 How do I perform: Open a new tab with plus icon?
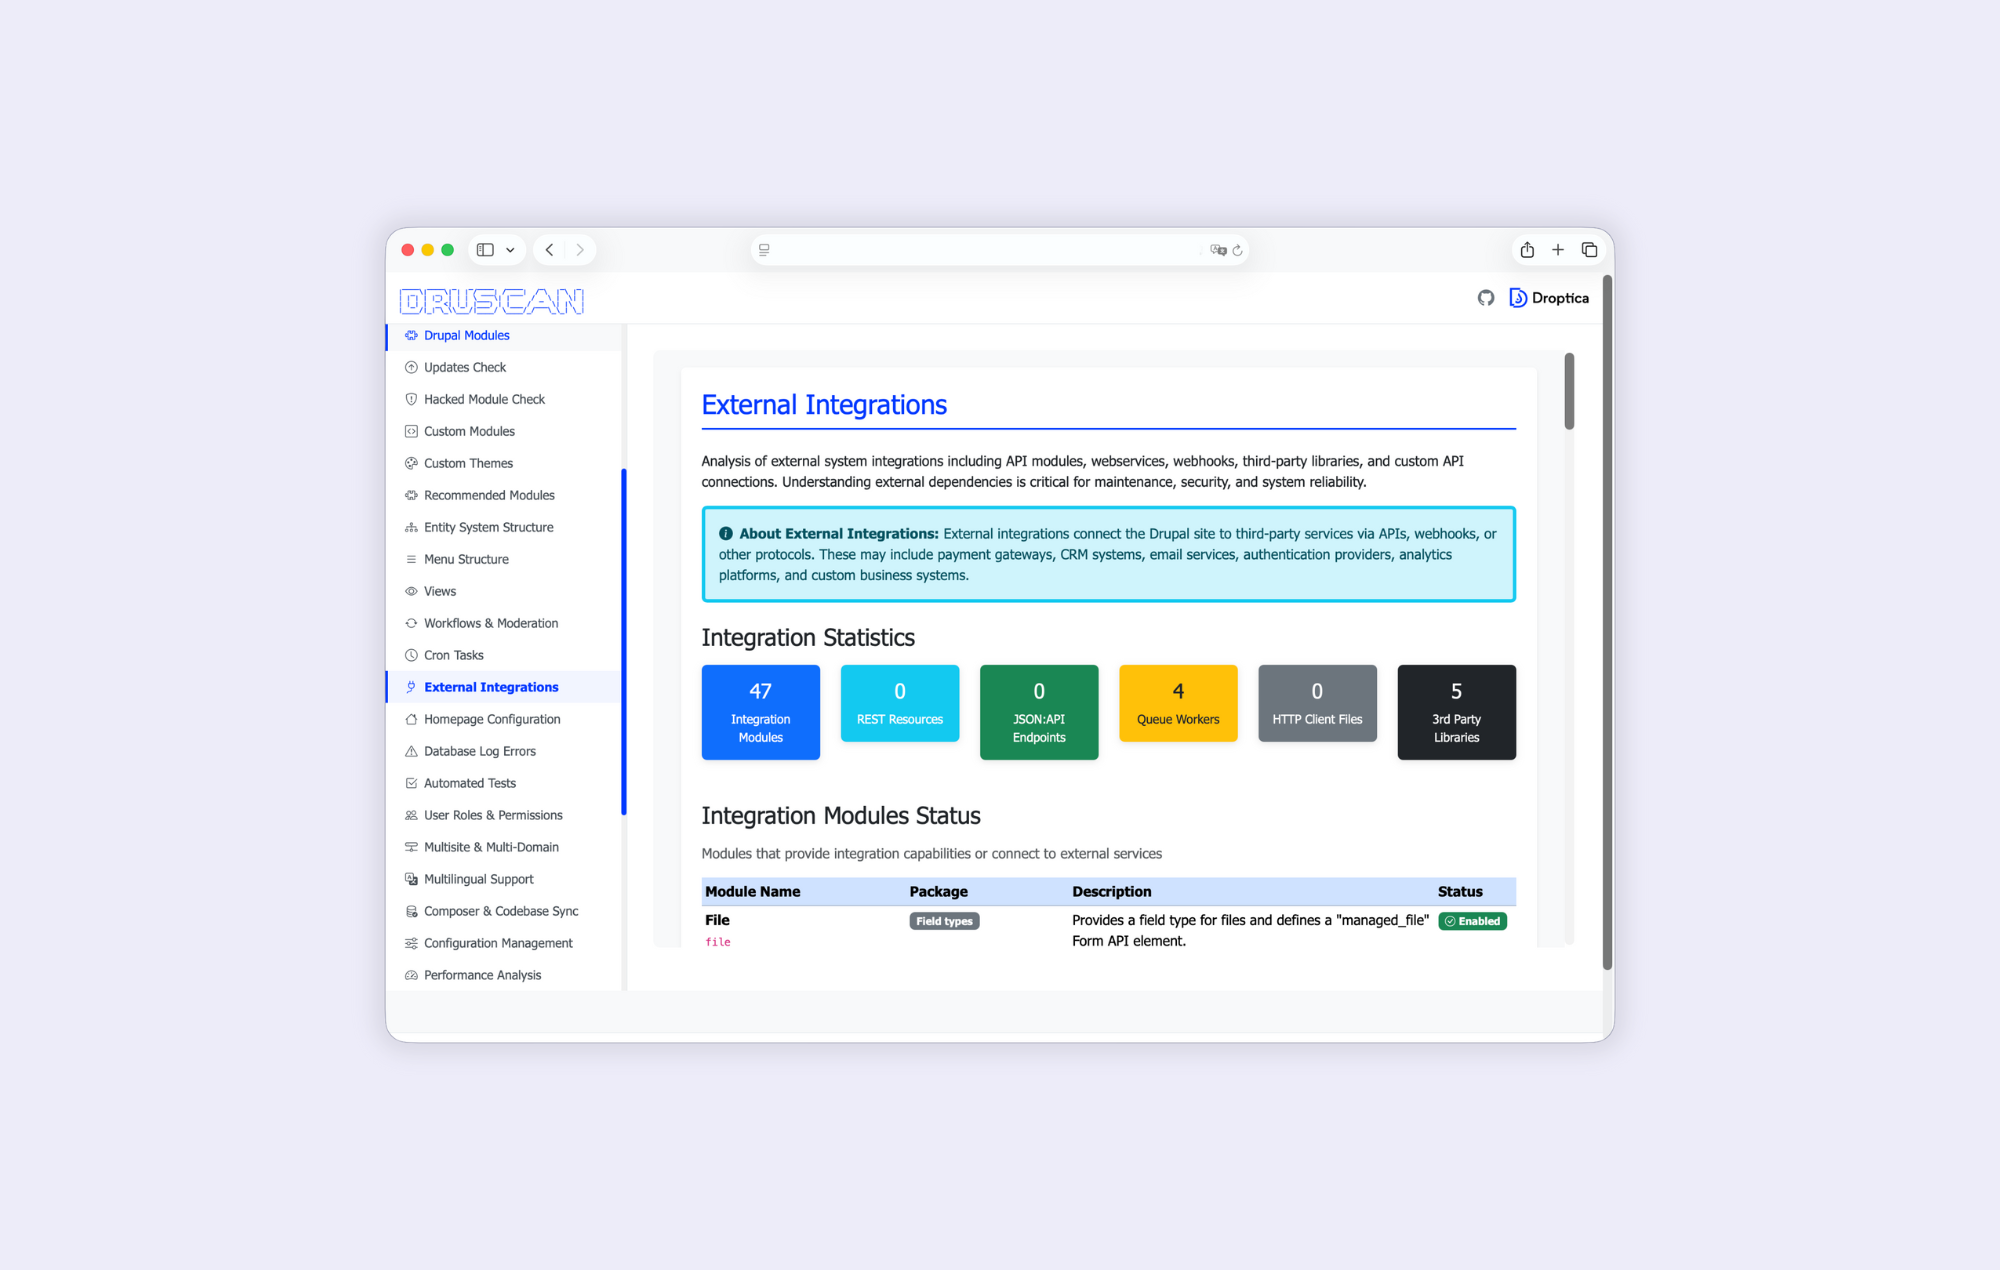pyautogui.click(x=1558, y=250)
